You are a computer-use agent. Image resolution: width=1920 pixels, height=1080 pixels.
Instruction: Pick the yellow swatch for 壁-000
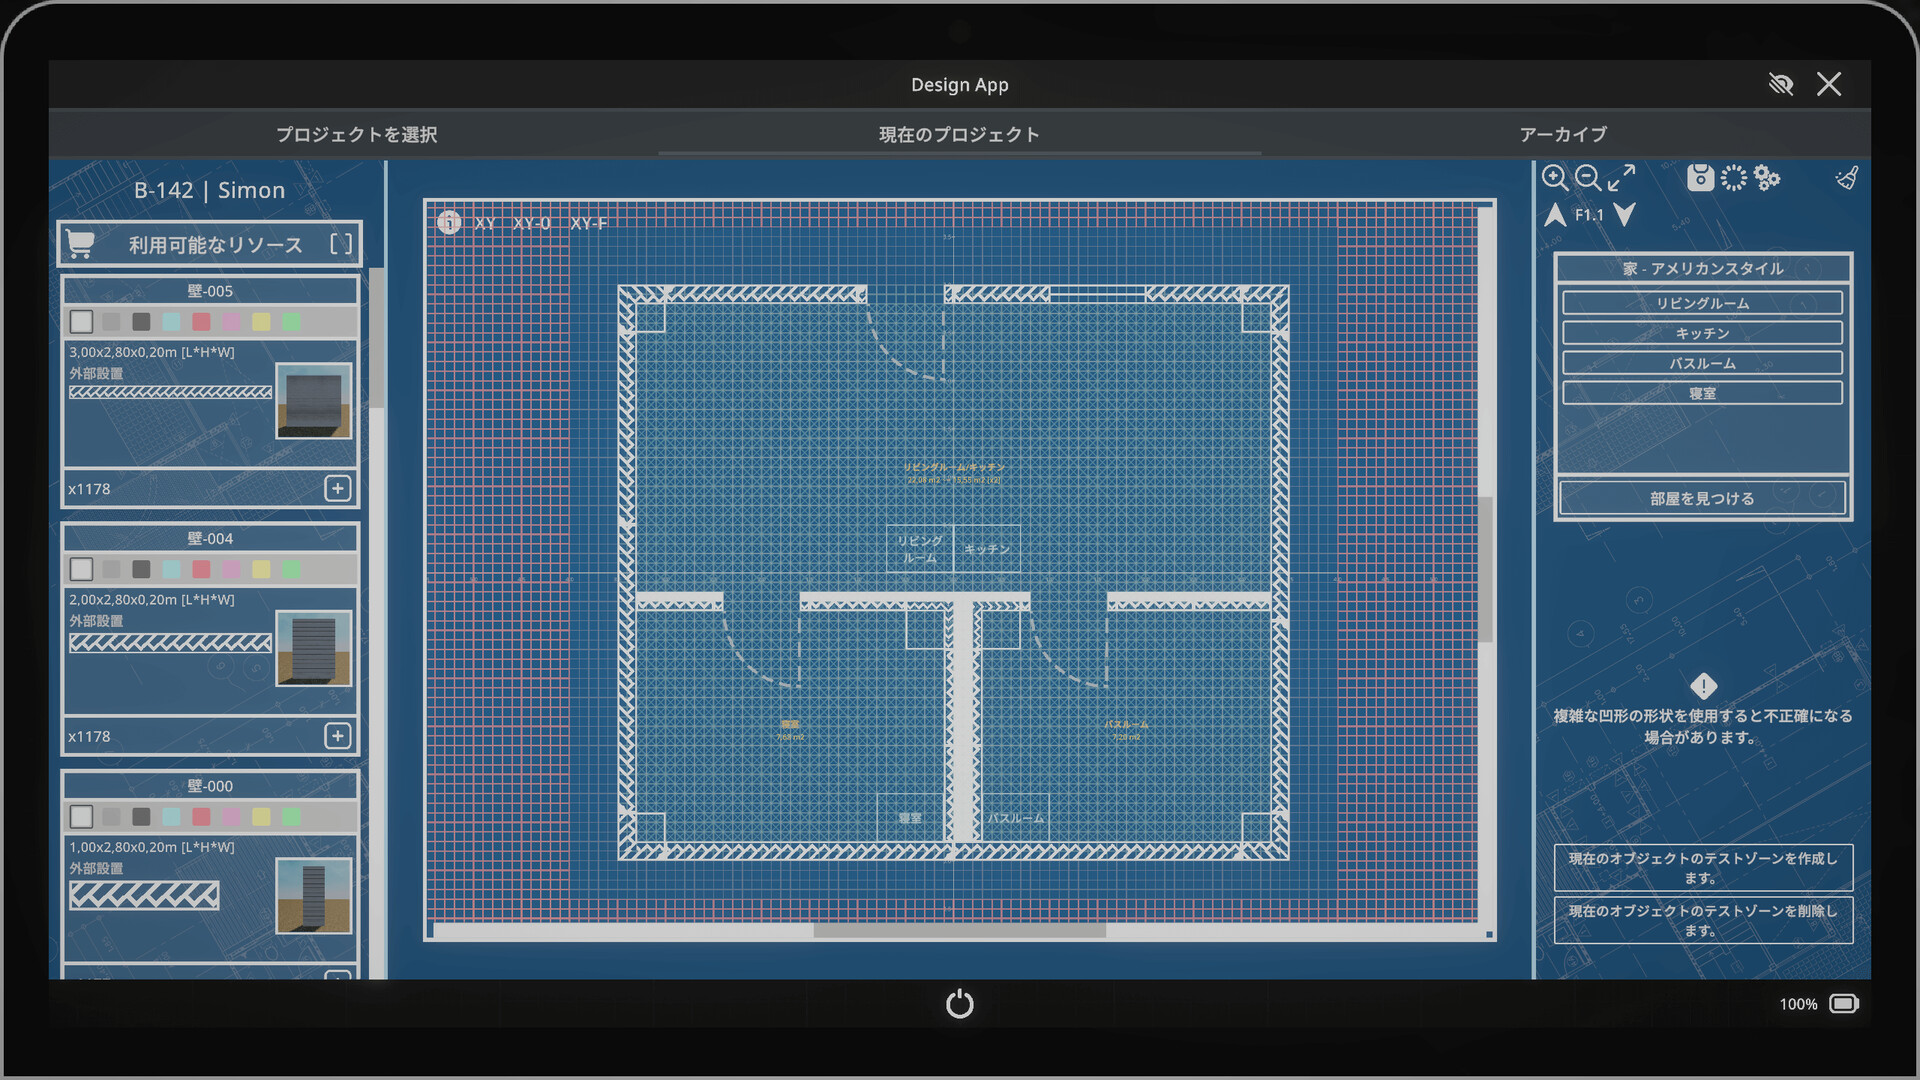pos(261,816)
